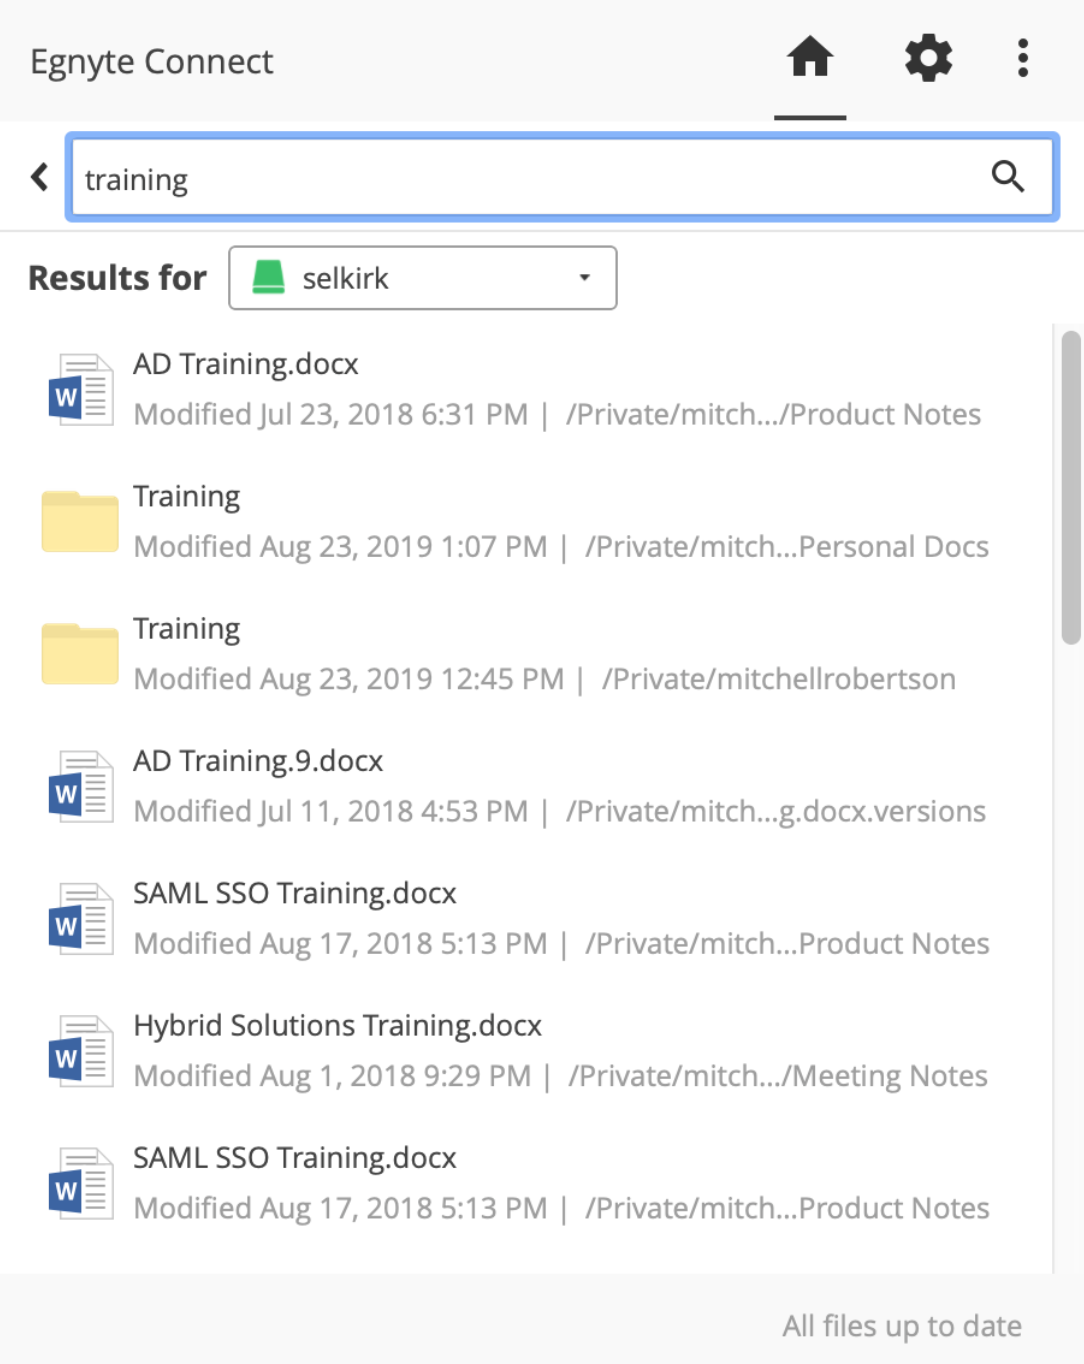Open the last SAML SSO Training.docx result
The image size is (1084, 1364).
[295, 1158]
